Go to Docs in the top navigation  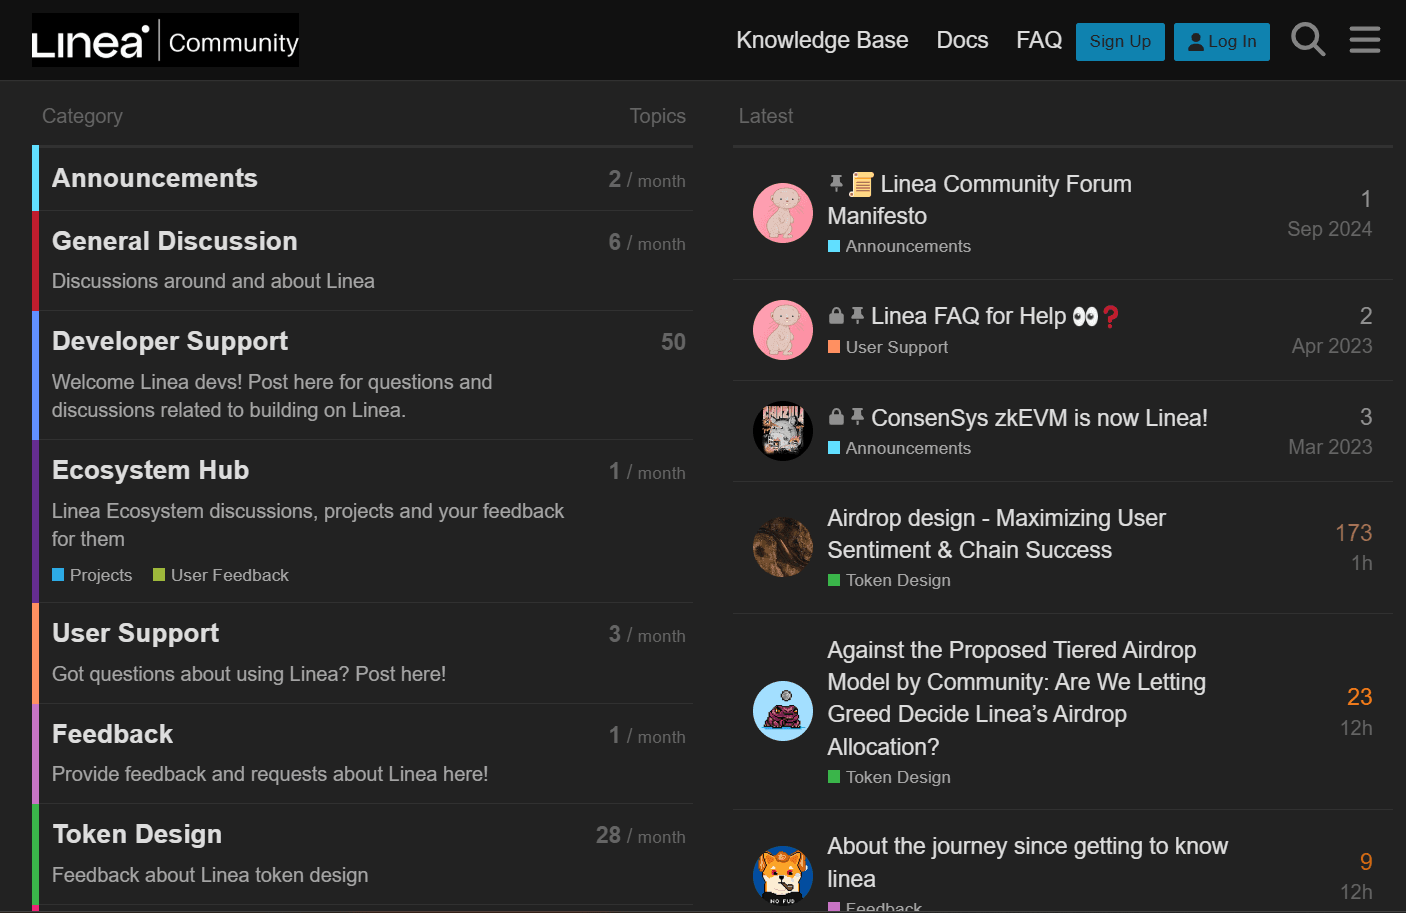tap(962, 40)
